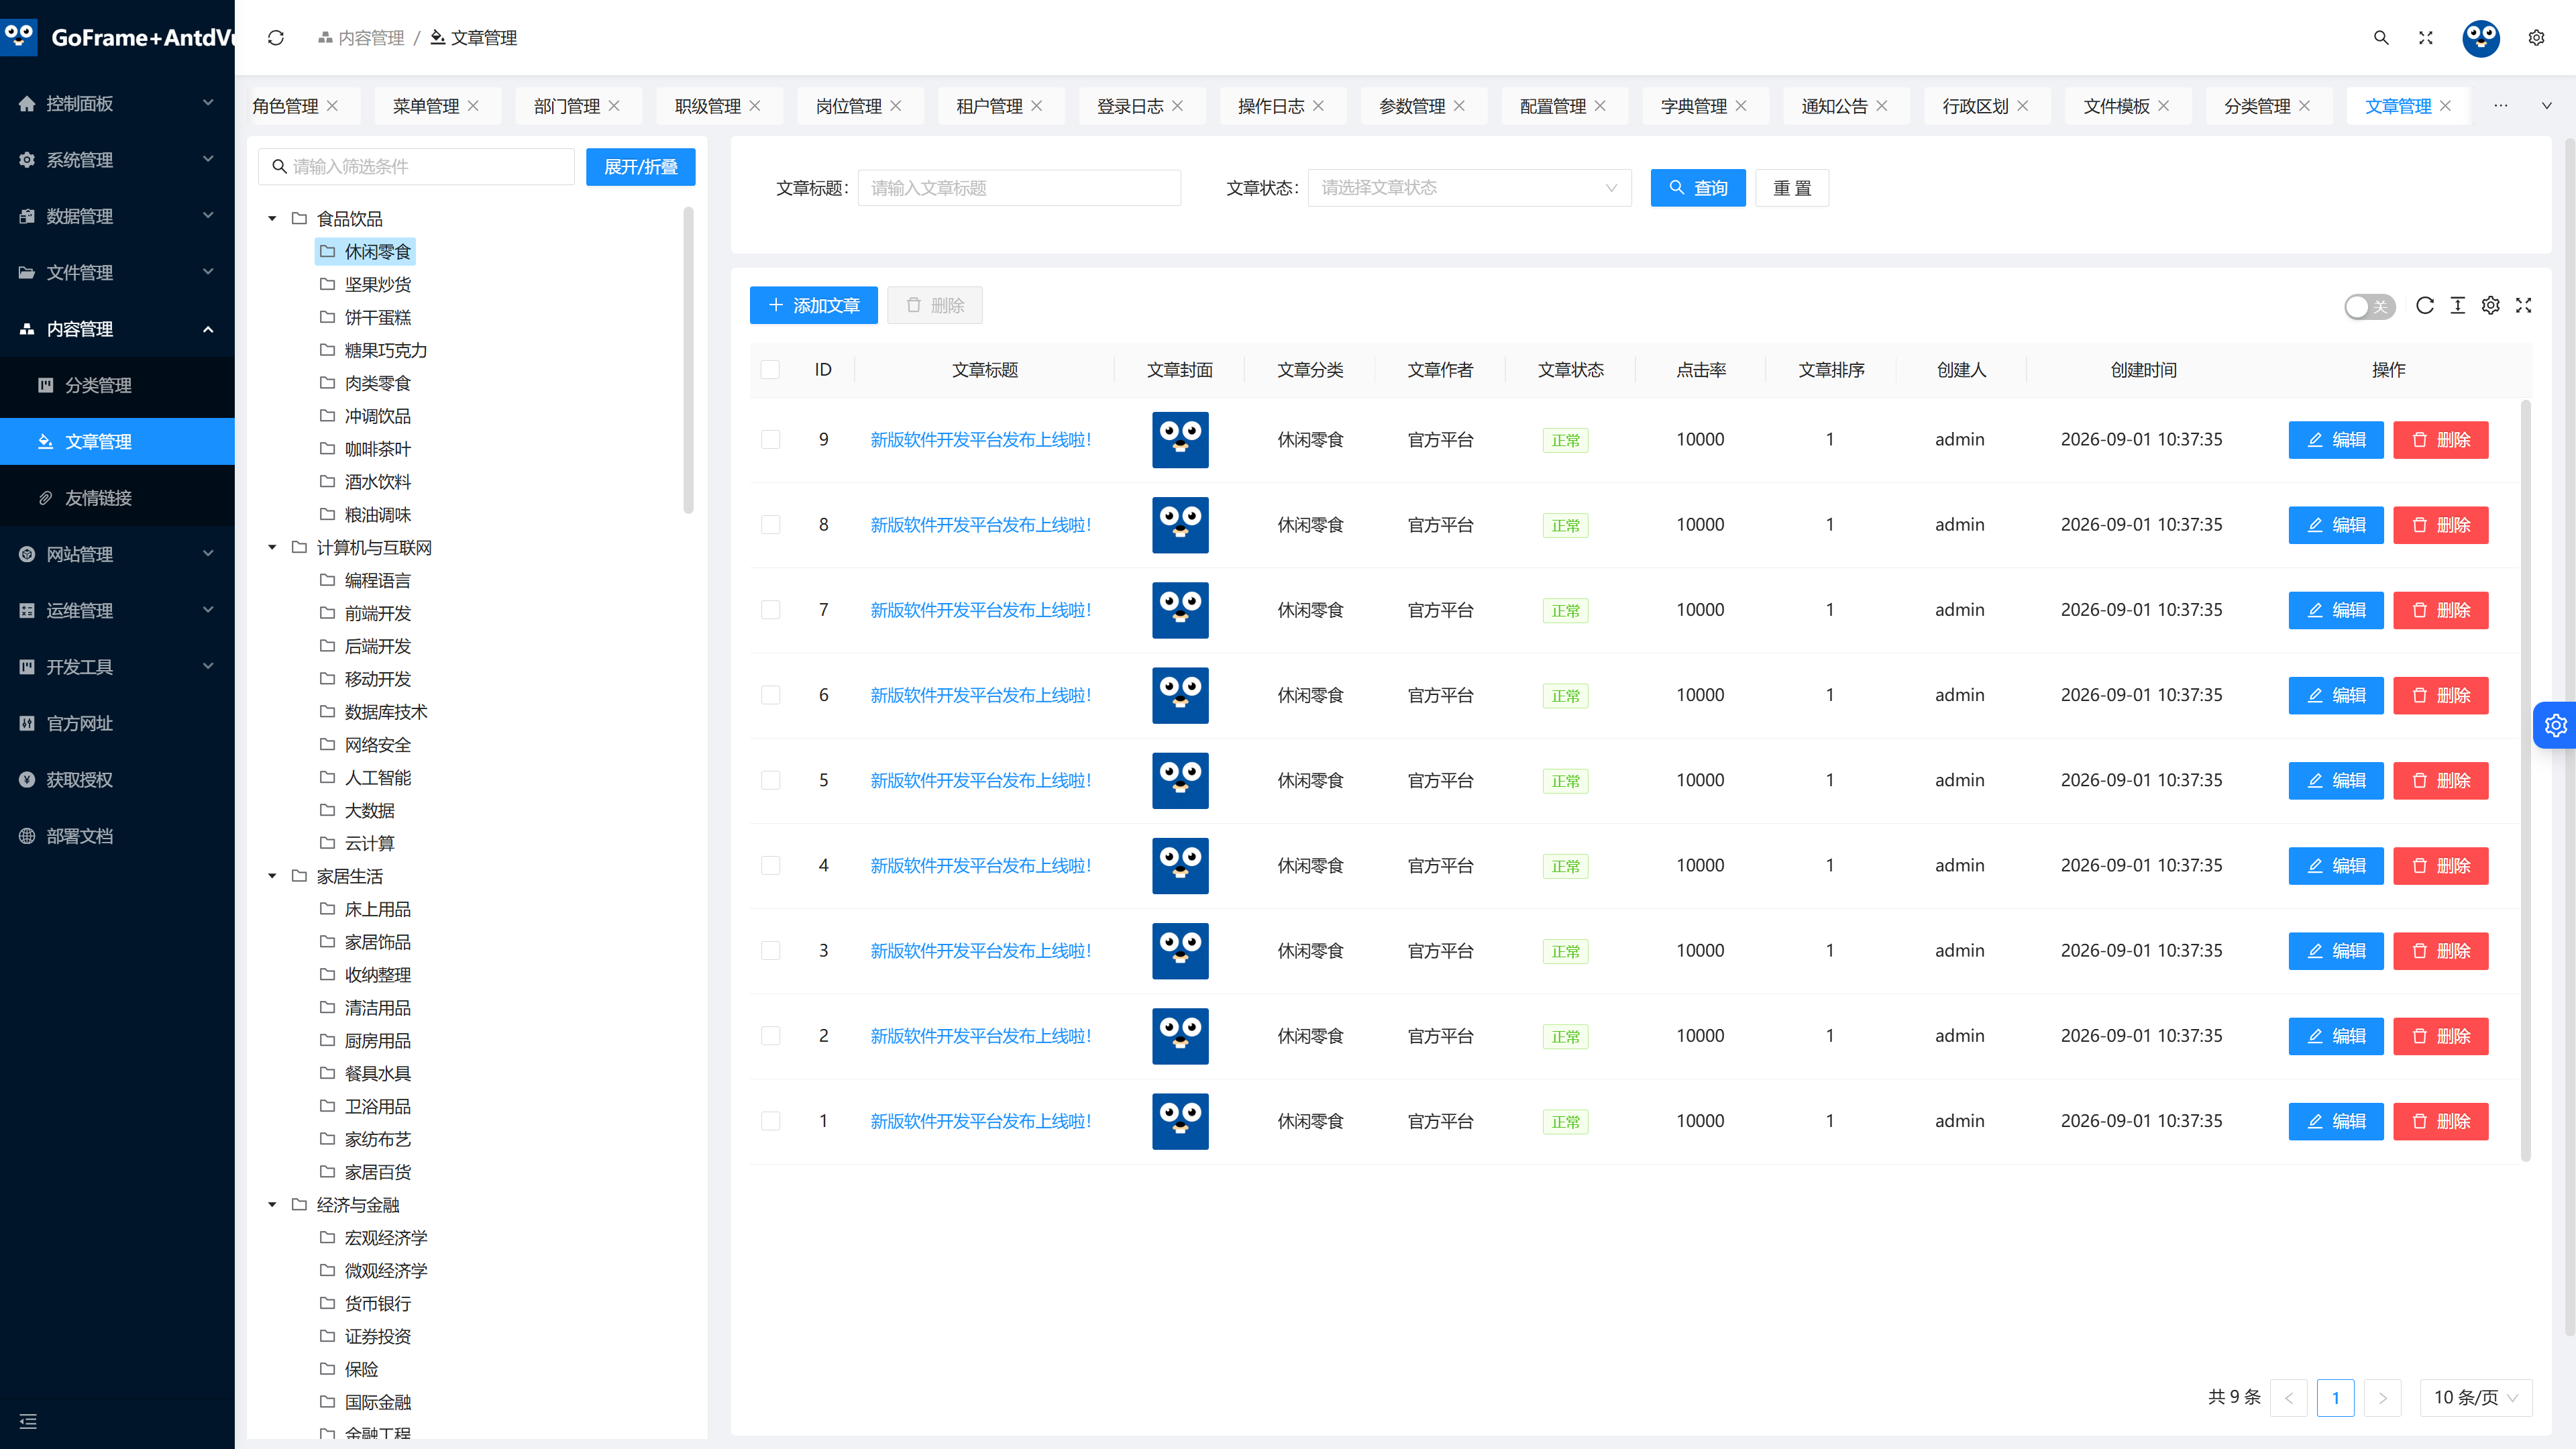This screenshot has height=1449, width=2576.
Task: Open table density icon
Action: (2457, 306)
